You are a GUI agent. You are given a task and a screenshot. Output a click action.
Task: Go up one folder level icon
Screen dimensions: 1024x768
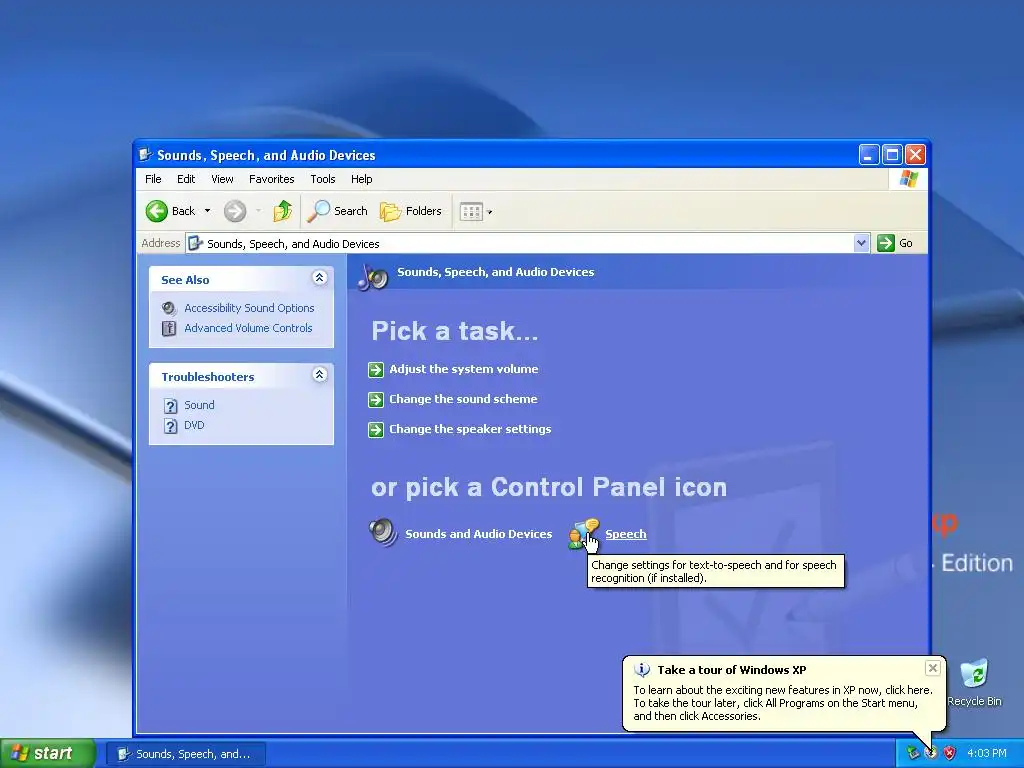pos(283,211)
